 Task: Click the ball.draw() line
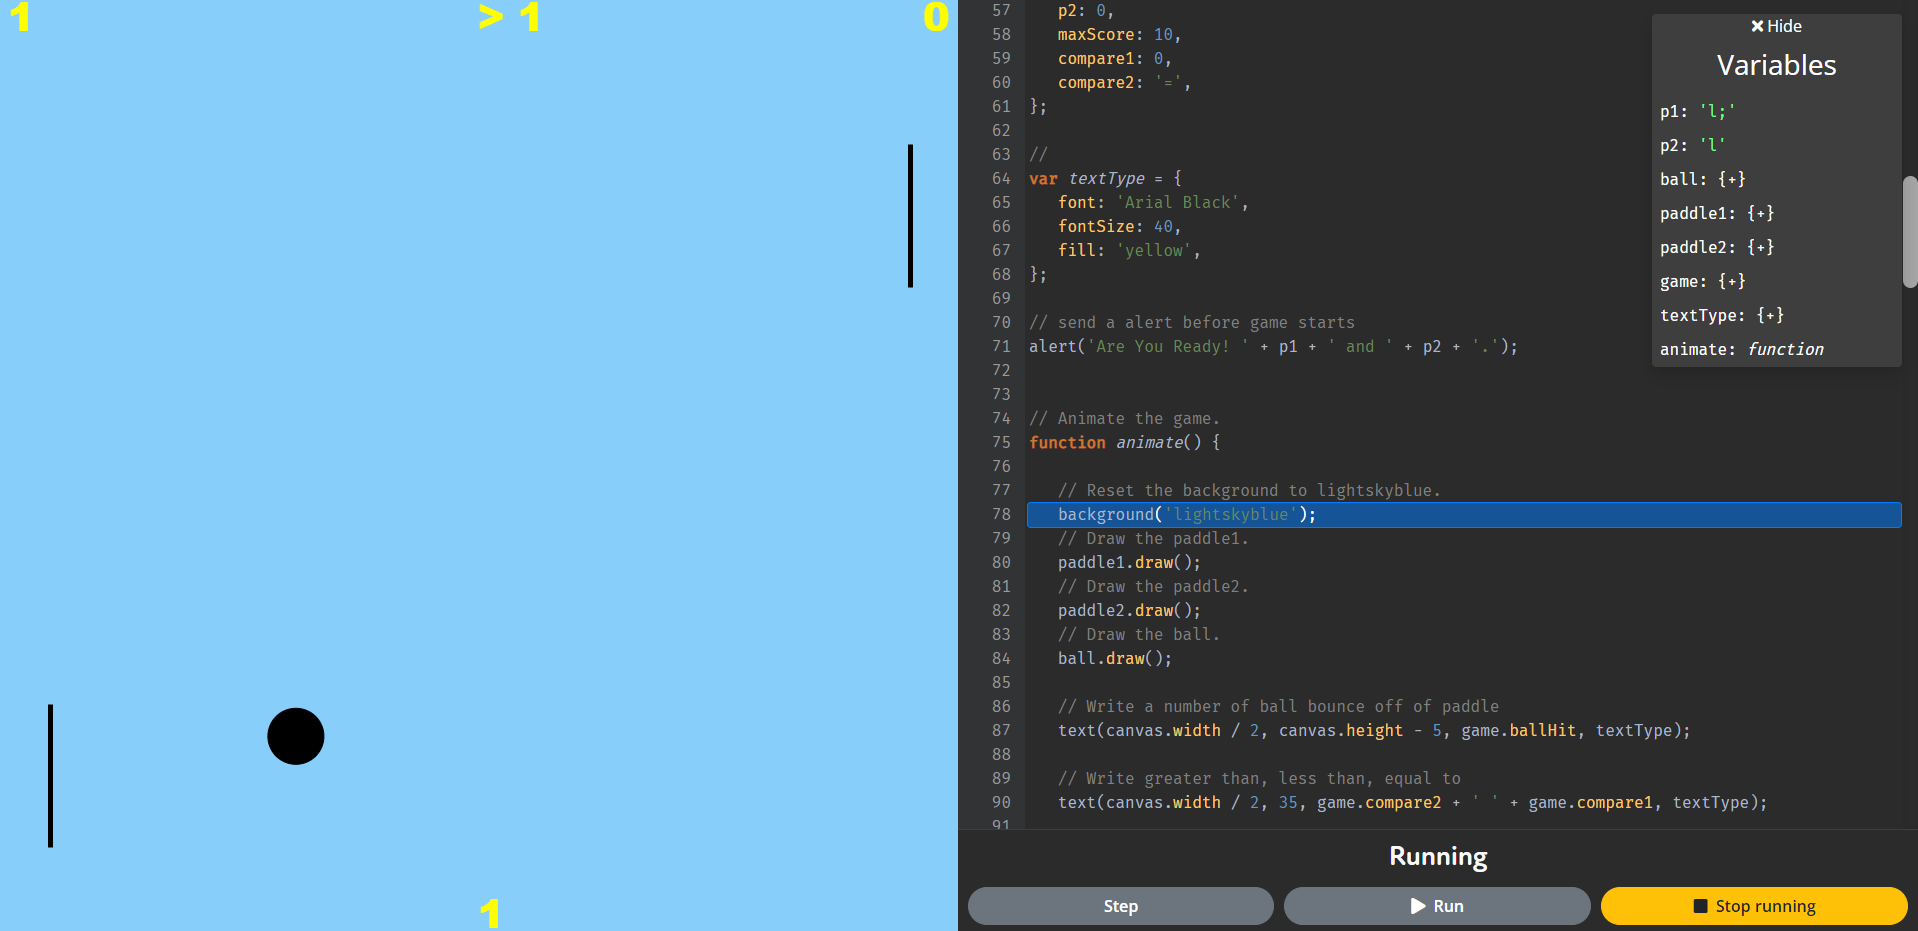point(1115,658)
